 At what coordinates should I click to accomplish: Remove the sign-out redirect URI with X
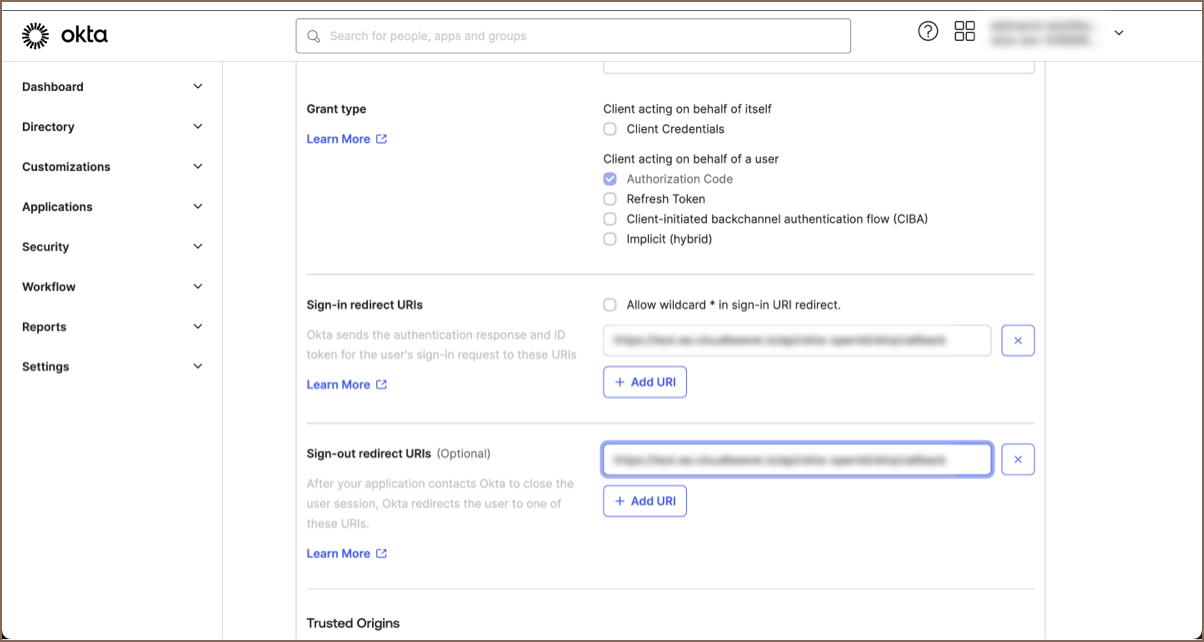click(1018, 460)
